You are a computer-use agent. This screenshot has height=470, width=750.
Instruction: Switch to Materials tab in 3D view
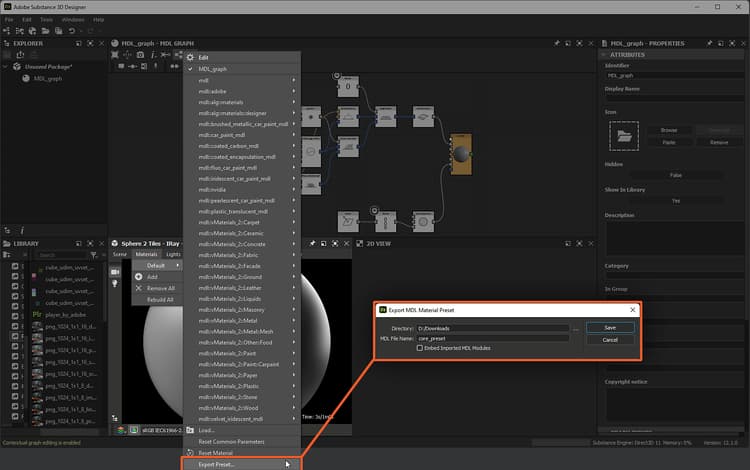(146, 254)
